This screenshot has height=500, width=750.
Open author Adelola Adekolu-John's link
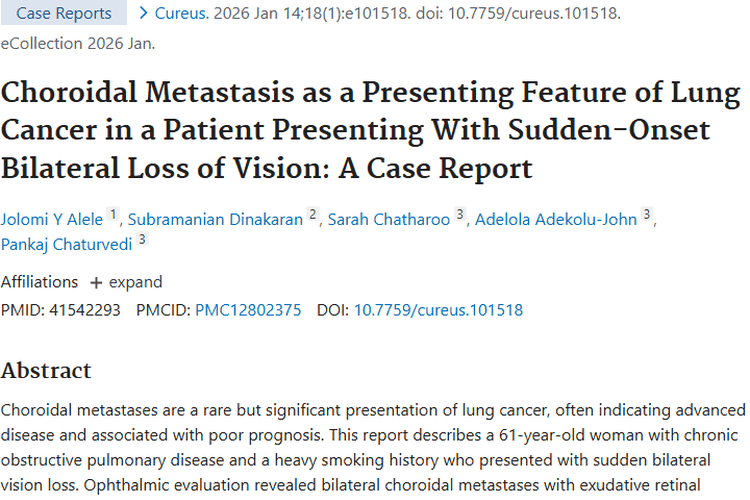tap(558, 219)
